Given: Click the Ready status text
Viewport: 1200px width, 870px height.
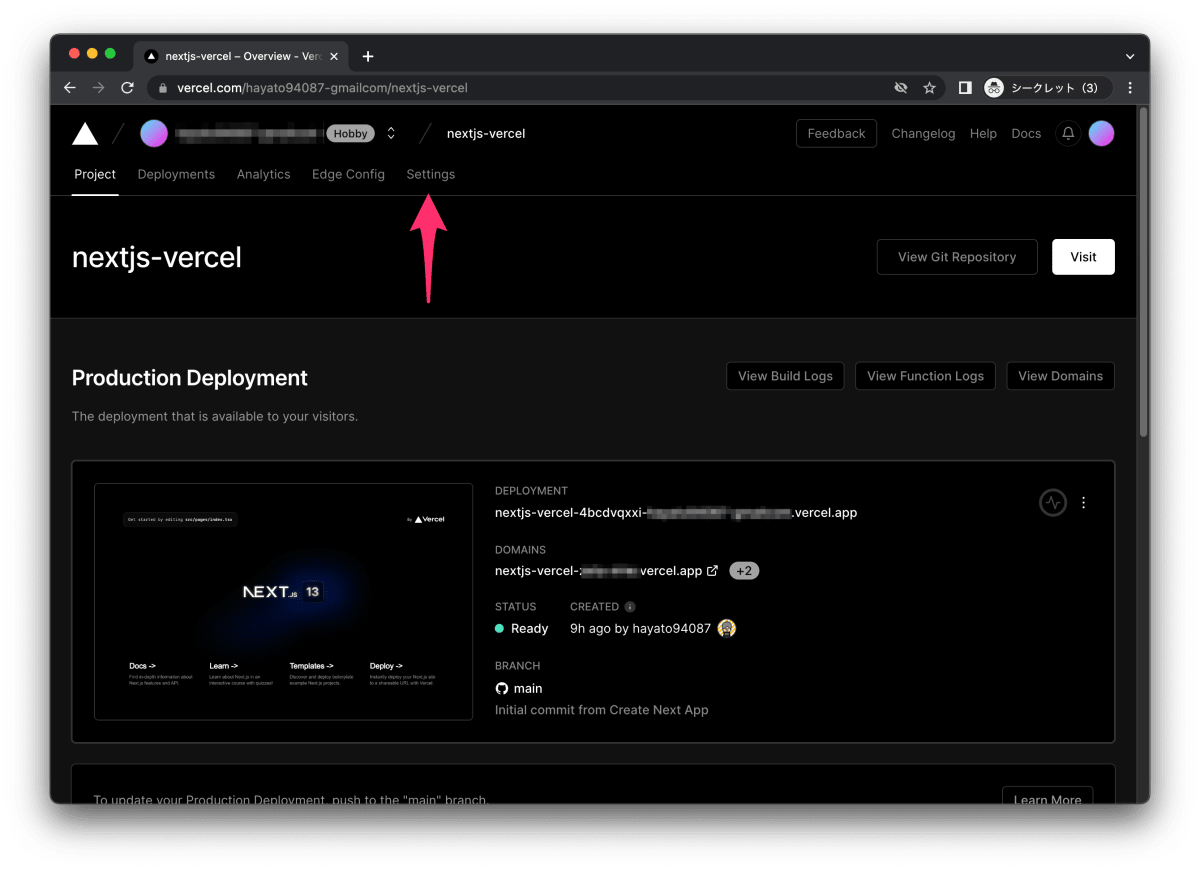Looking at the screenshot, I should coord(529,628).
